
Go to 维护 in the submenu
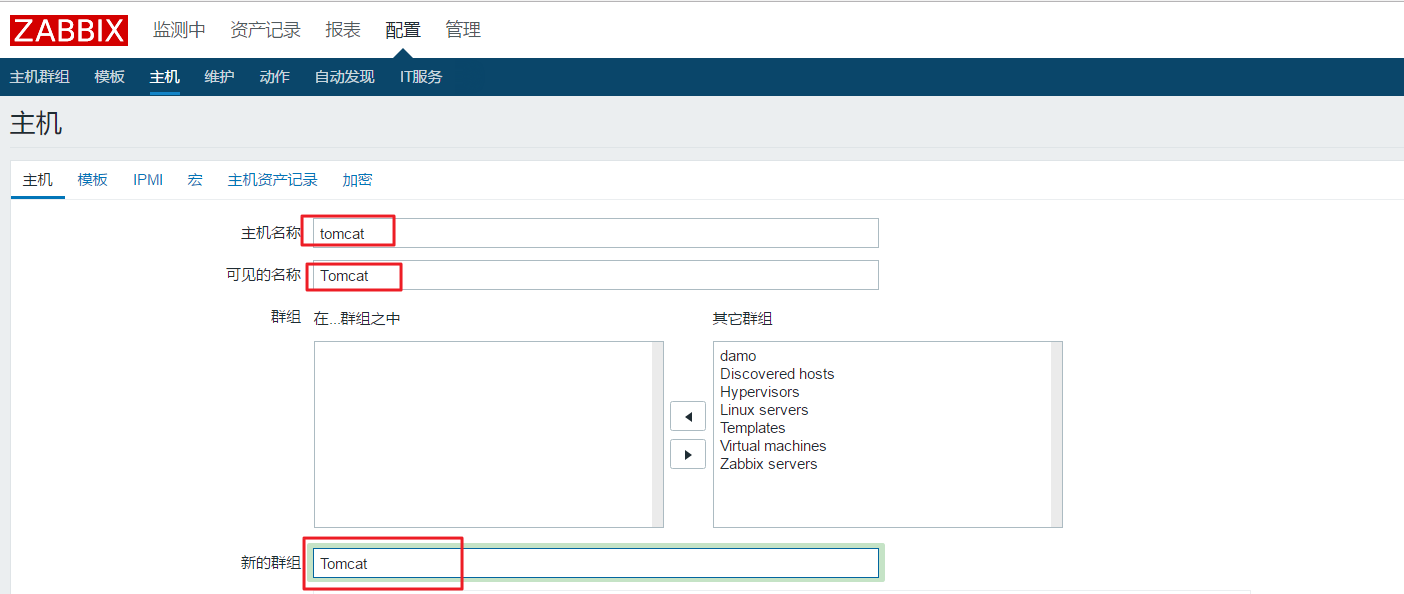pyautogui.click(x=219, y=77)
